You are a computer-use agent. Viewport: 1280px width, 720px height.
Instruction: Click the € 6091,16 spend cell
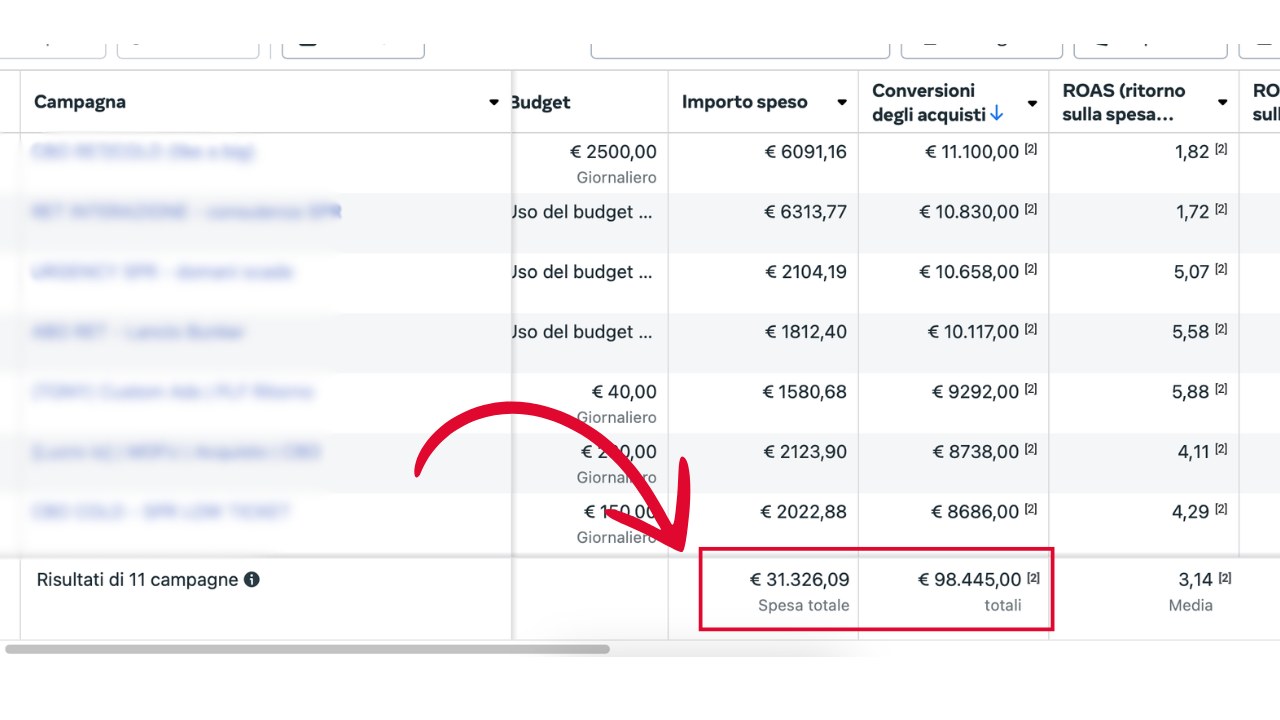(x=806, y=152)
